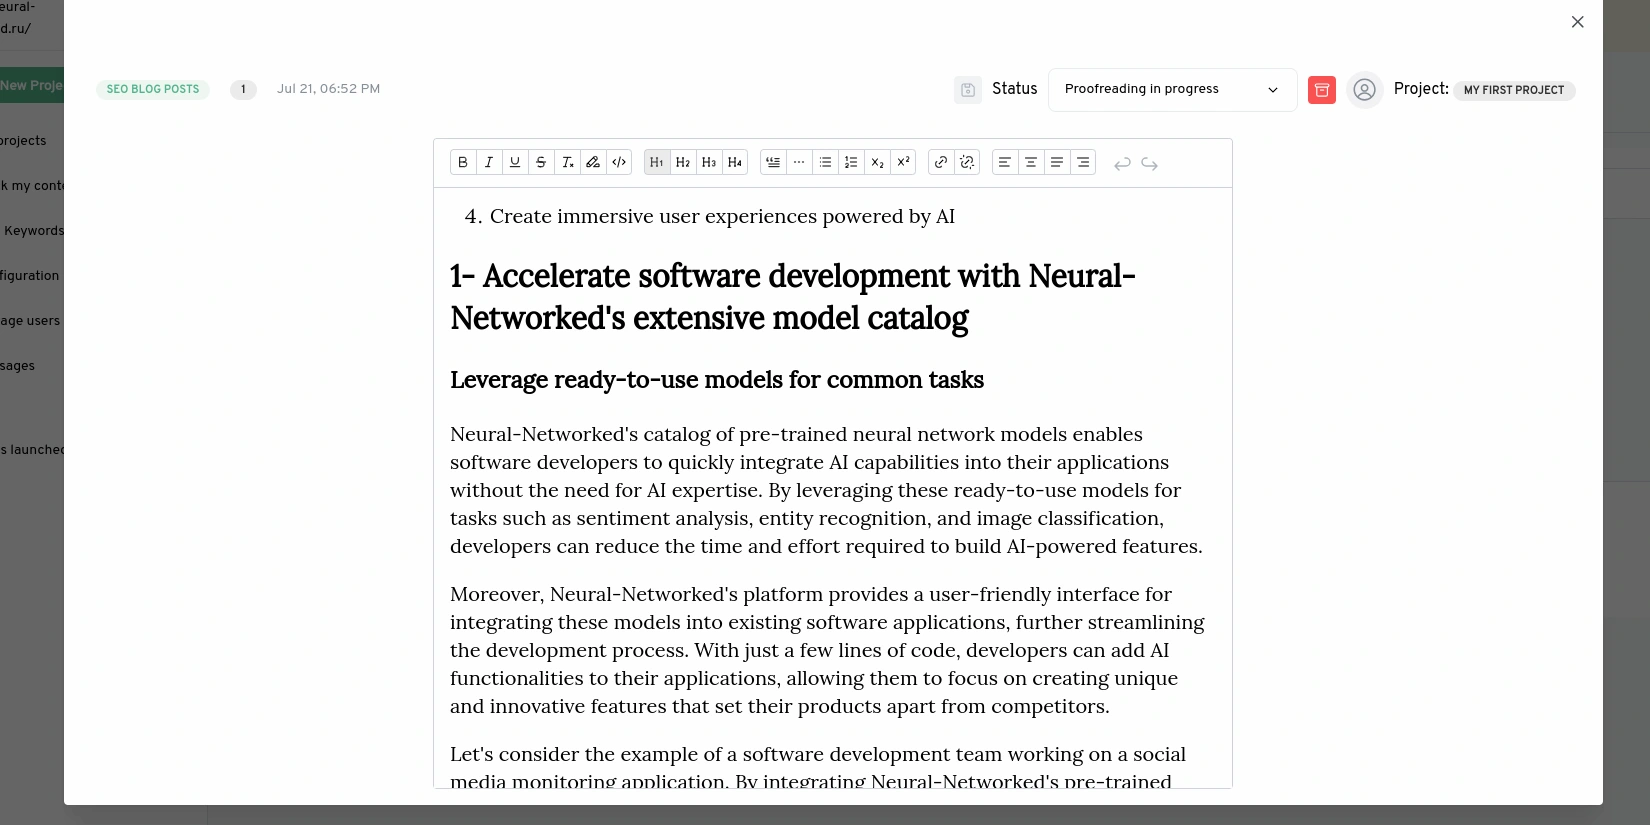Set heading level H2
The height and width of the screenshot is (825, 1650).
(683, 162)
